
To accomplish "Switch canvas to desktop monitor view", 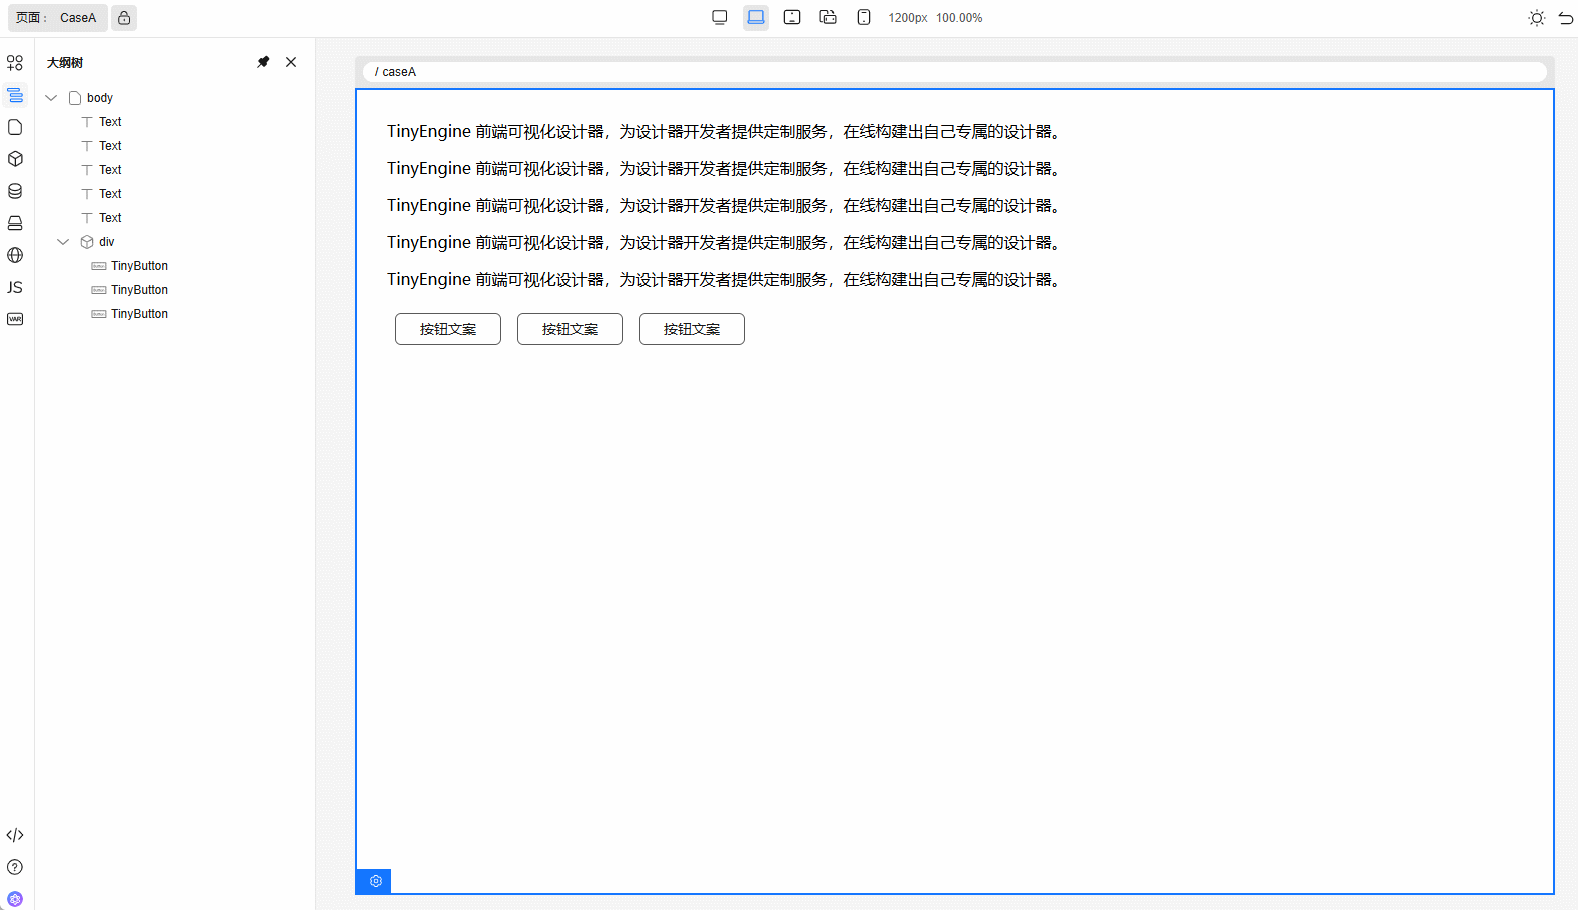I will 720,17.
